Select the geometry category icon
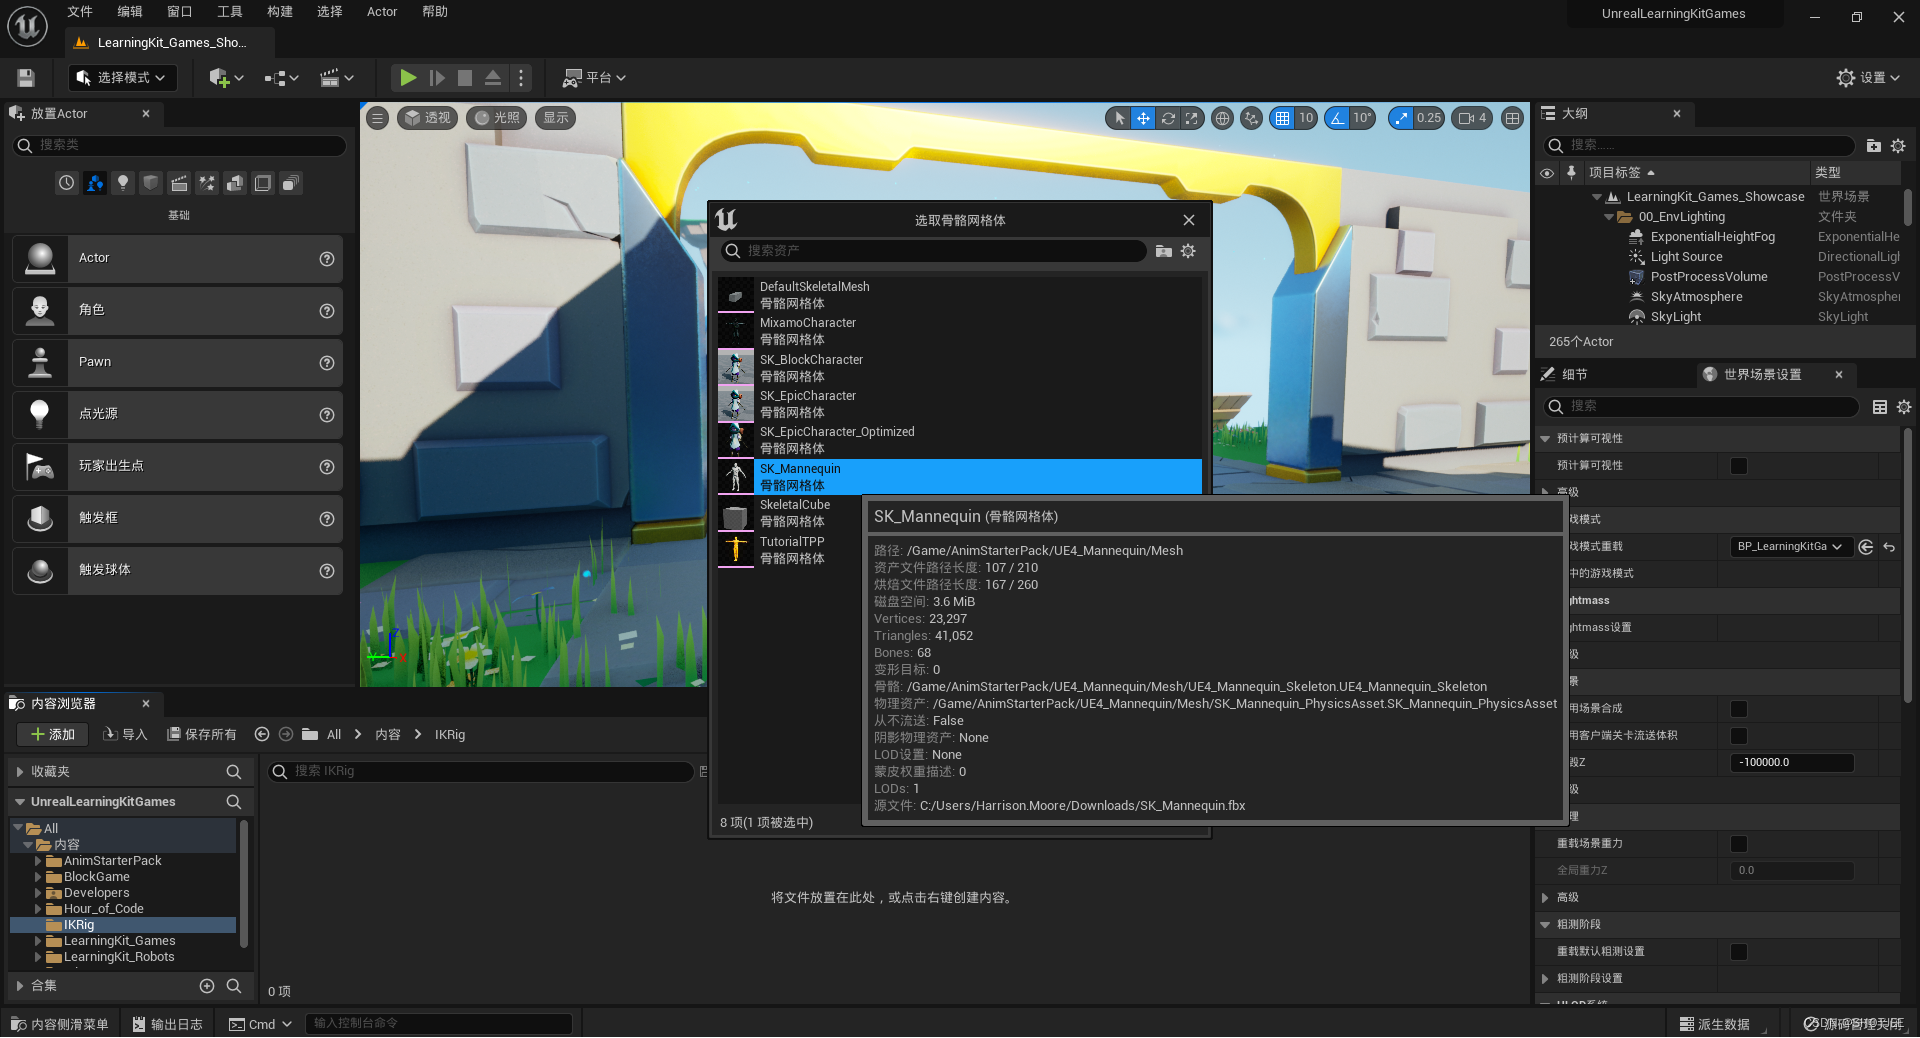 (x=235, y=183)
